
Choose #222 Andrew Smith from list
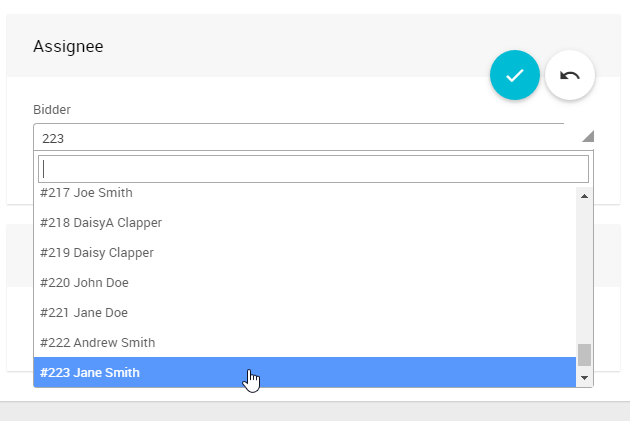coord(98,342)
